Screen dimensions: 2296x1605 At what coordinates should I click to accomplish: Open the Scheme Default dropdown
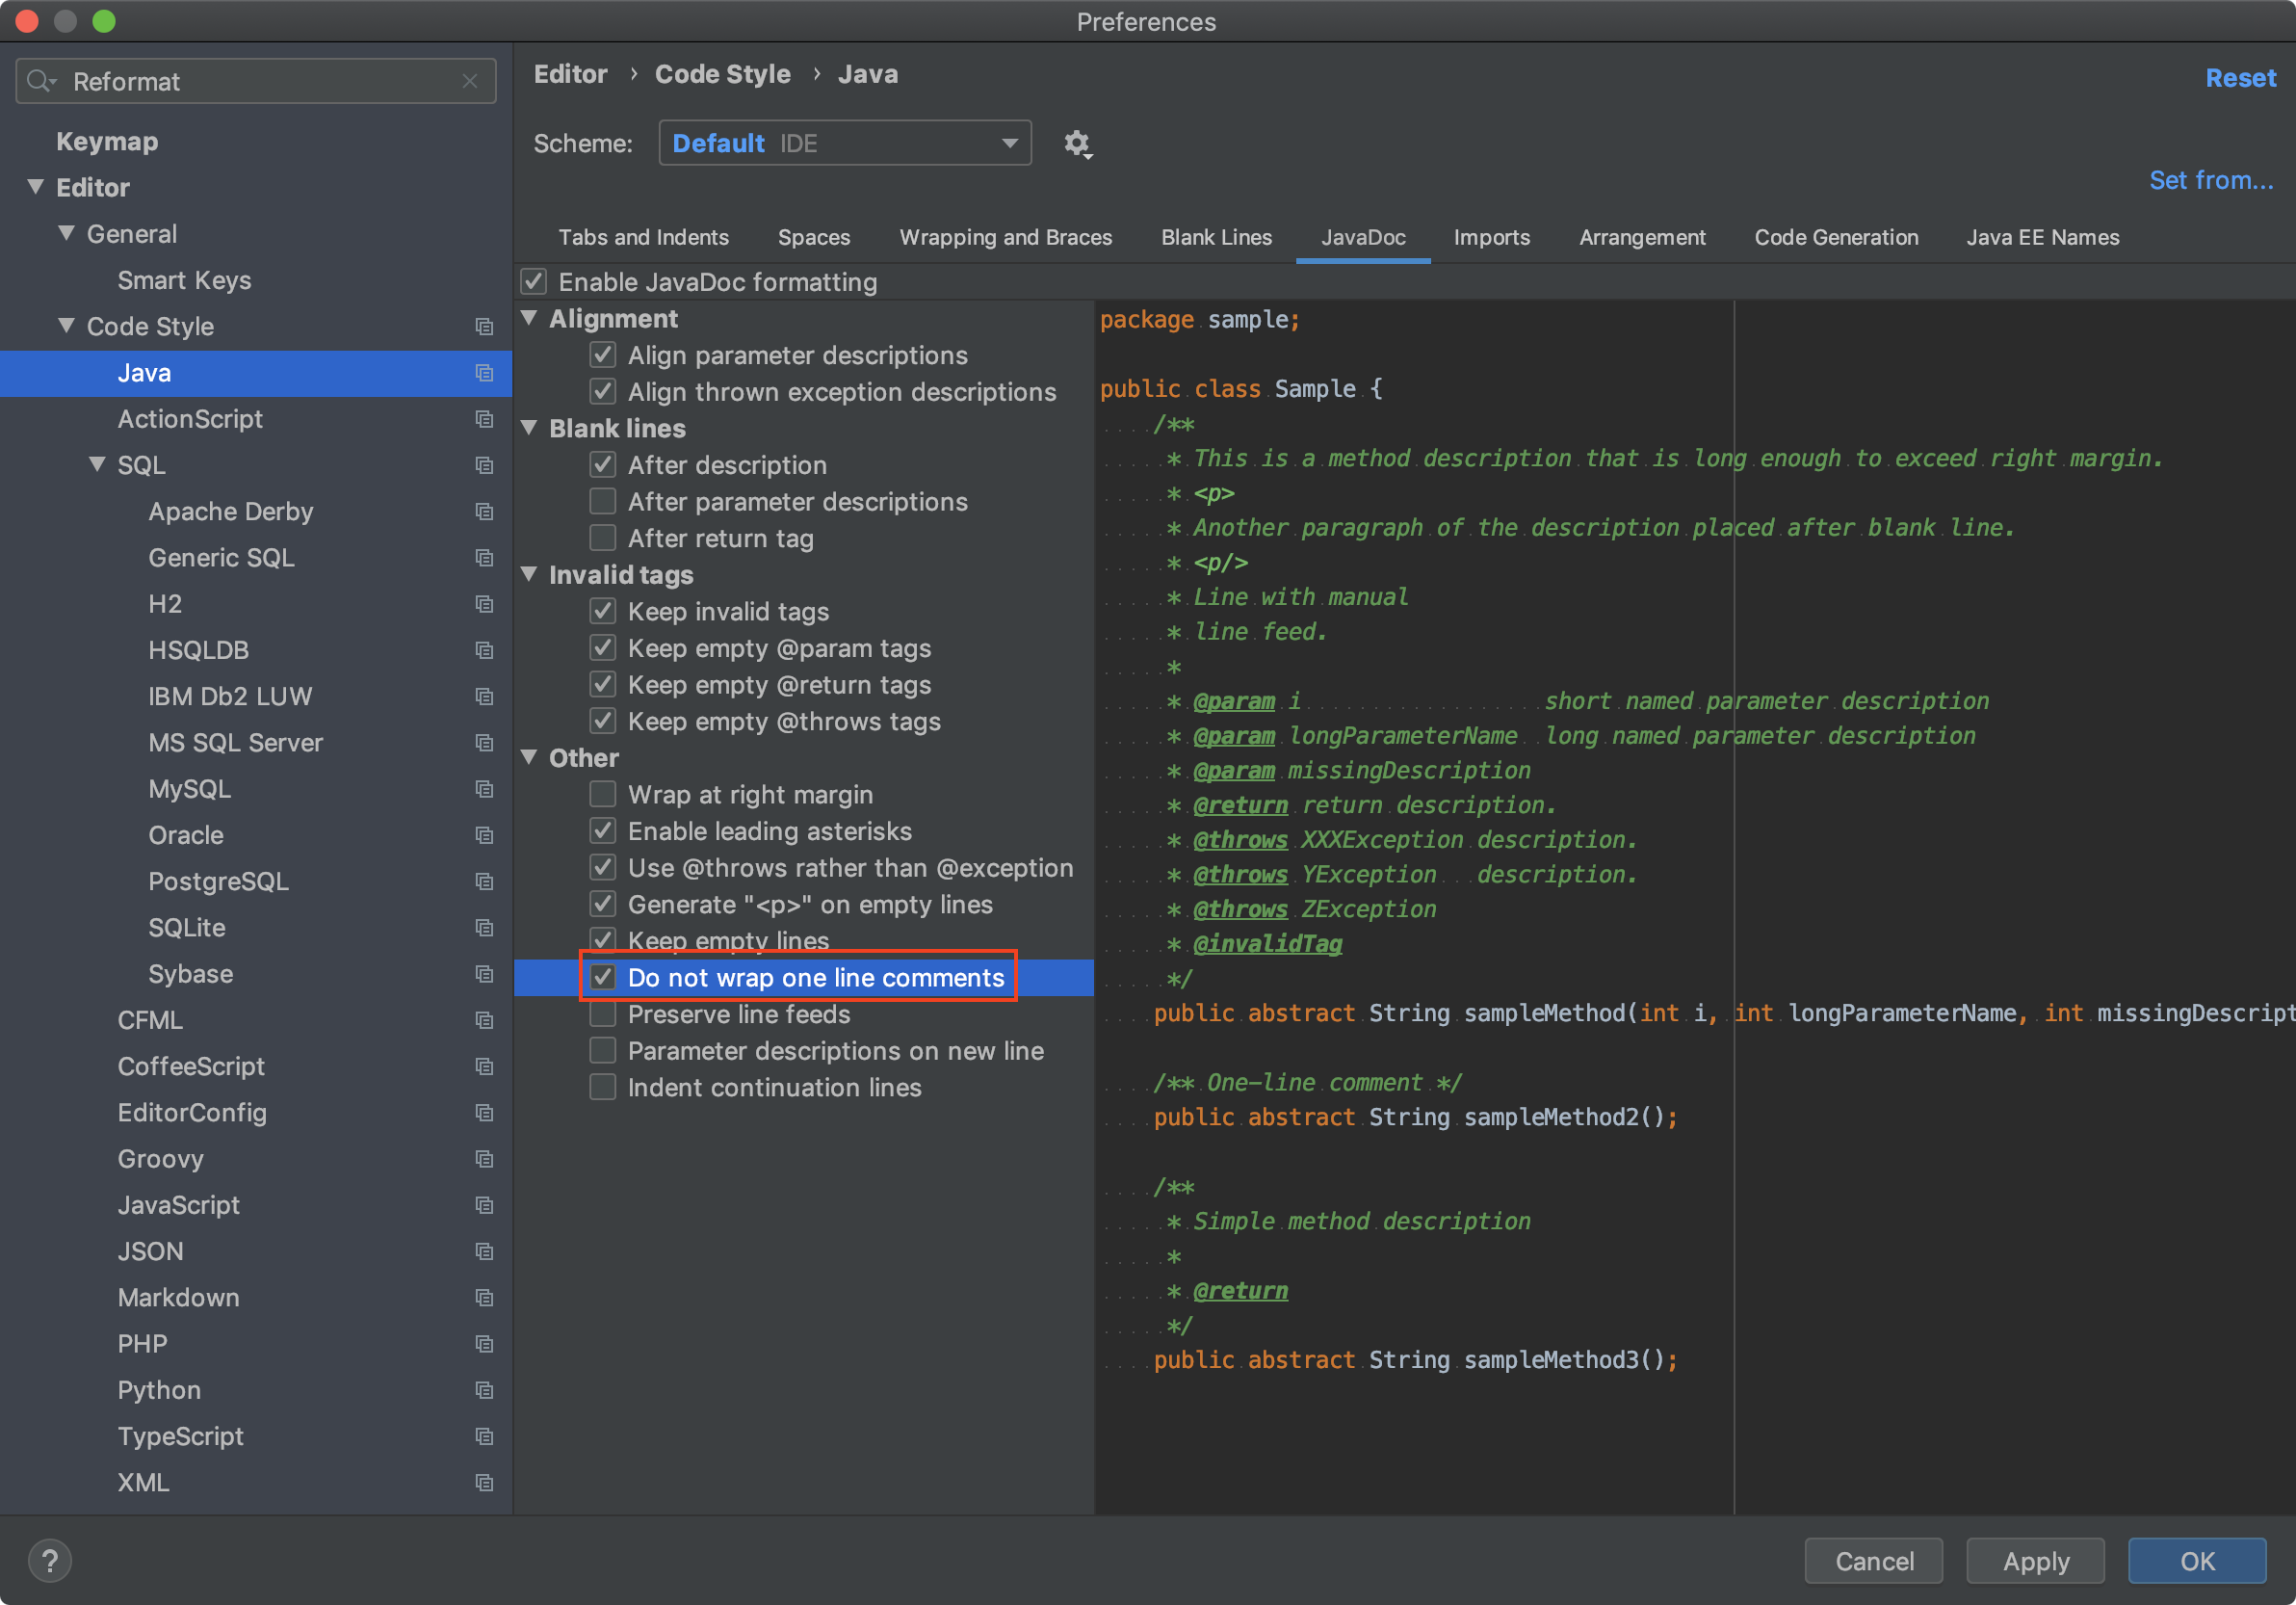[x=844, y=143]
